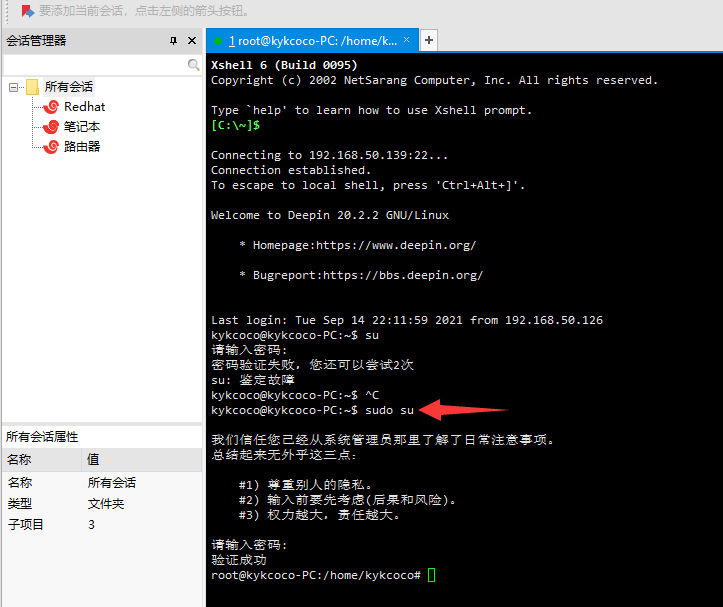This screenshot has height=607, width=723.
Task: Click the bbs.deepin.org Bugreport URL
Action: click(x=403, y=275)
